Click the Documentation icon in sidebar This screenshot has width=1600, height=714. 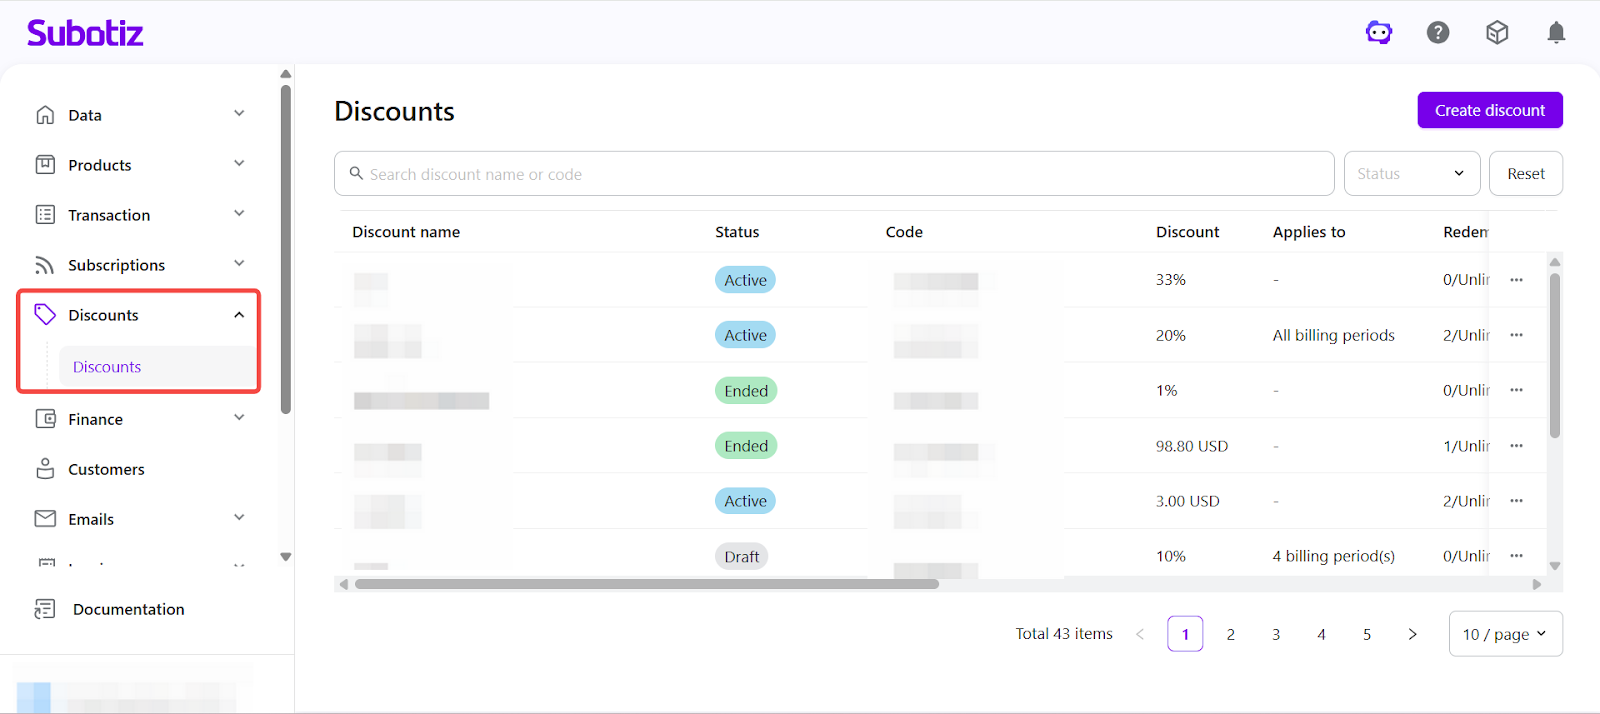pyautogui.click(x=45, y=609)
